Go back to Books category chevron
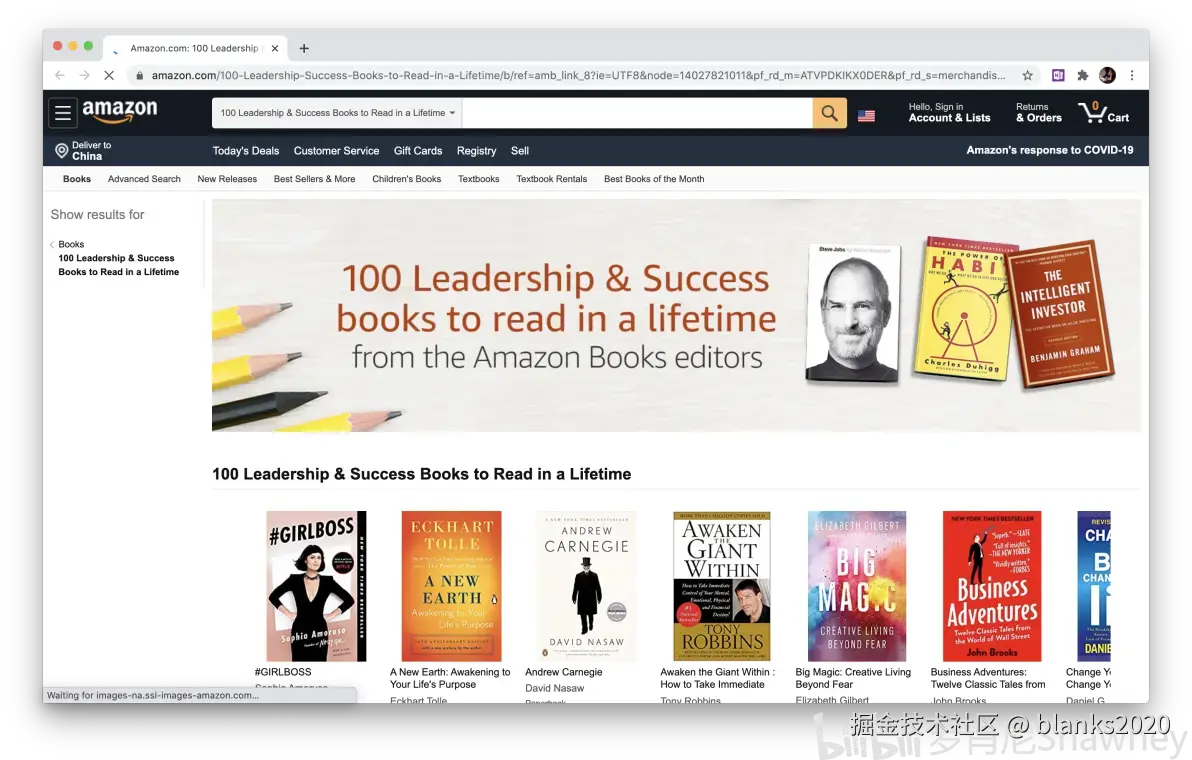 tap(52, 244)
